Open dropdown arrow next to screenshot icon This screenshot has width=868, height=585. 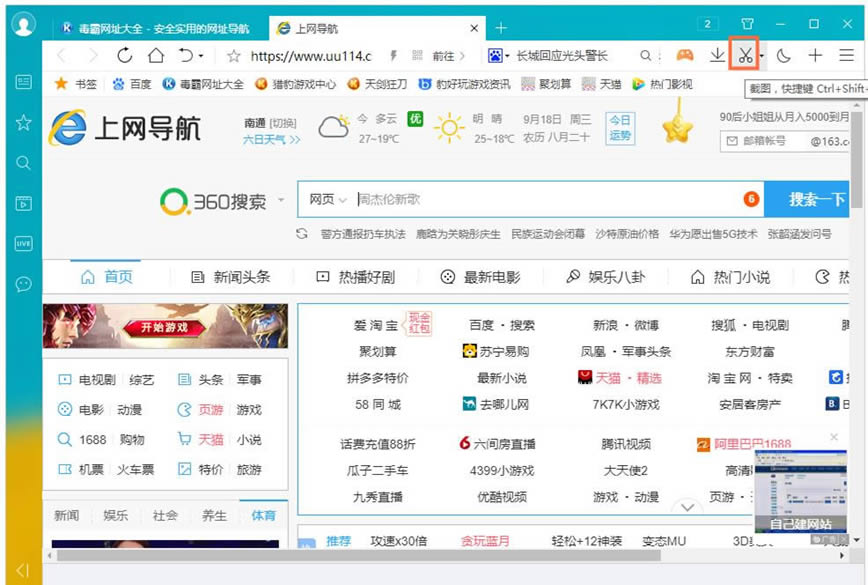click(x=761, y=57)
